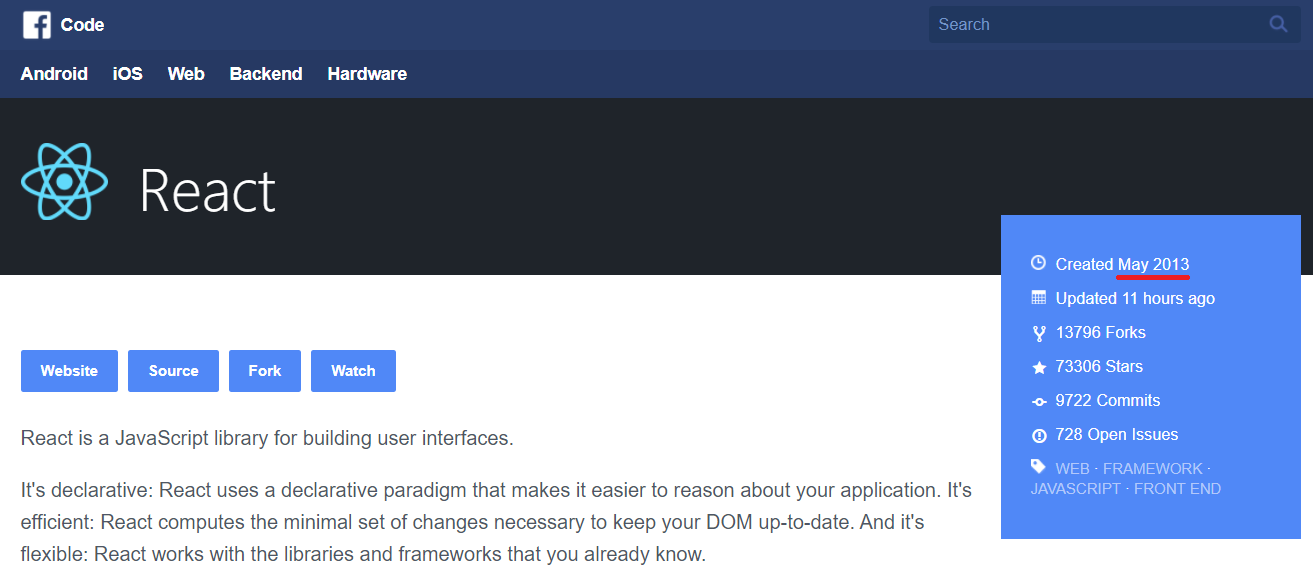Click the open issues alert icon

coord(1038,435)
